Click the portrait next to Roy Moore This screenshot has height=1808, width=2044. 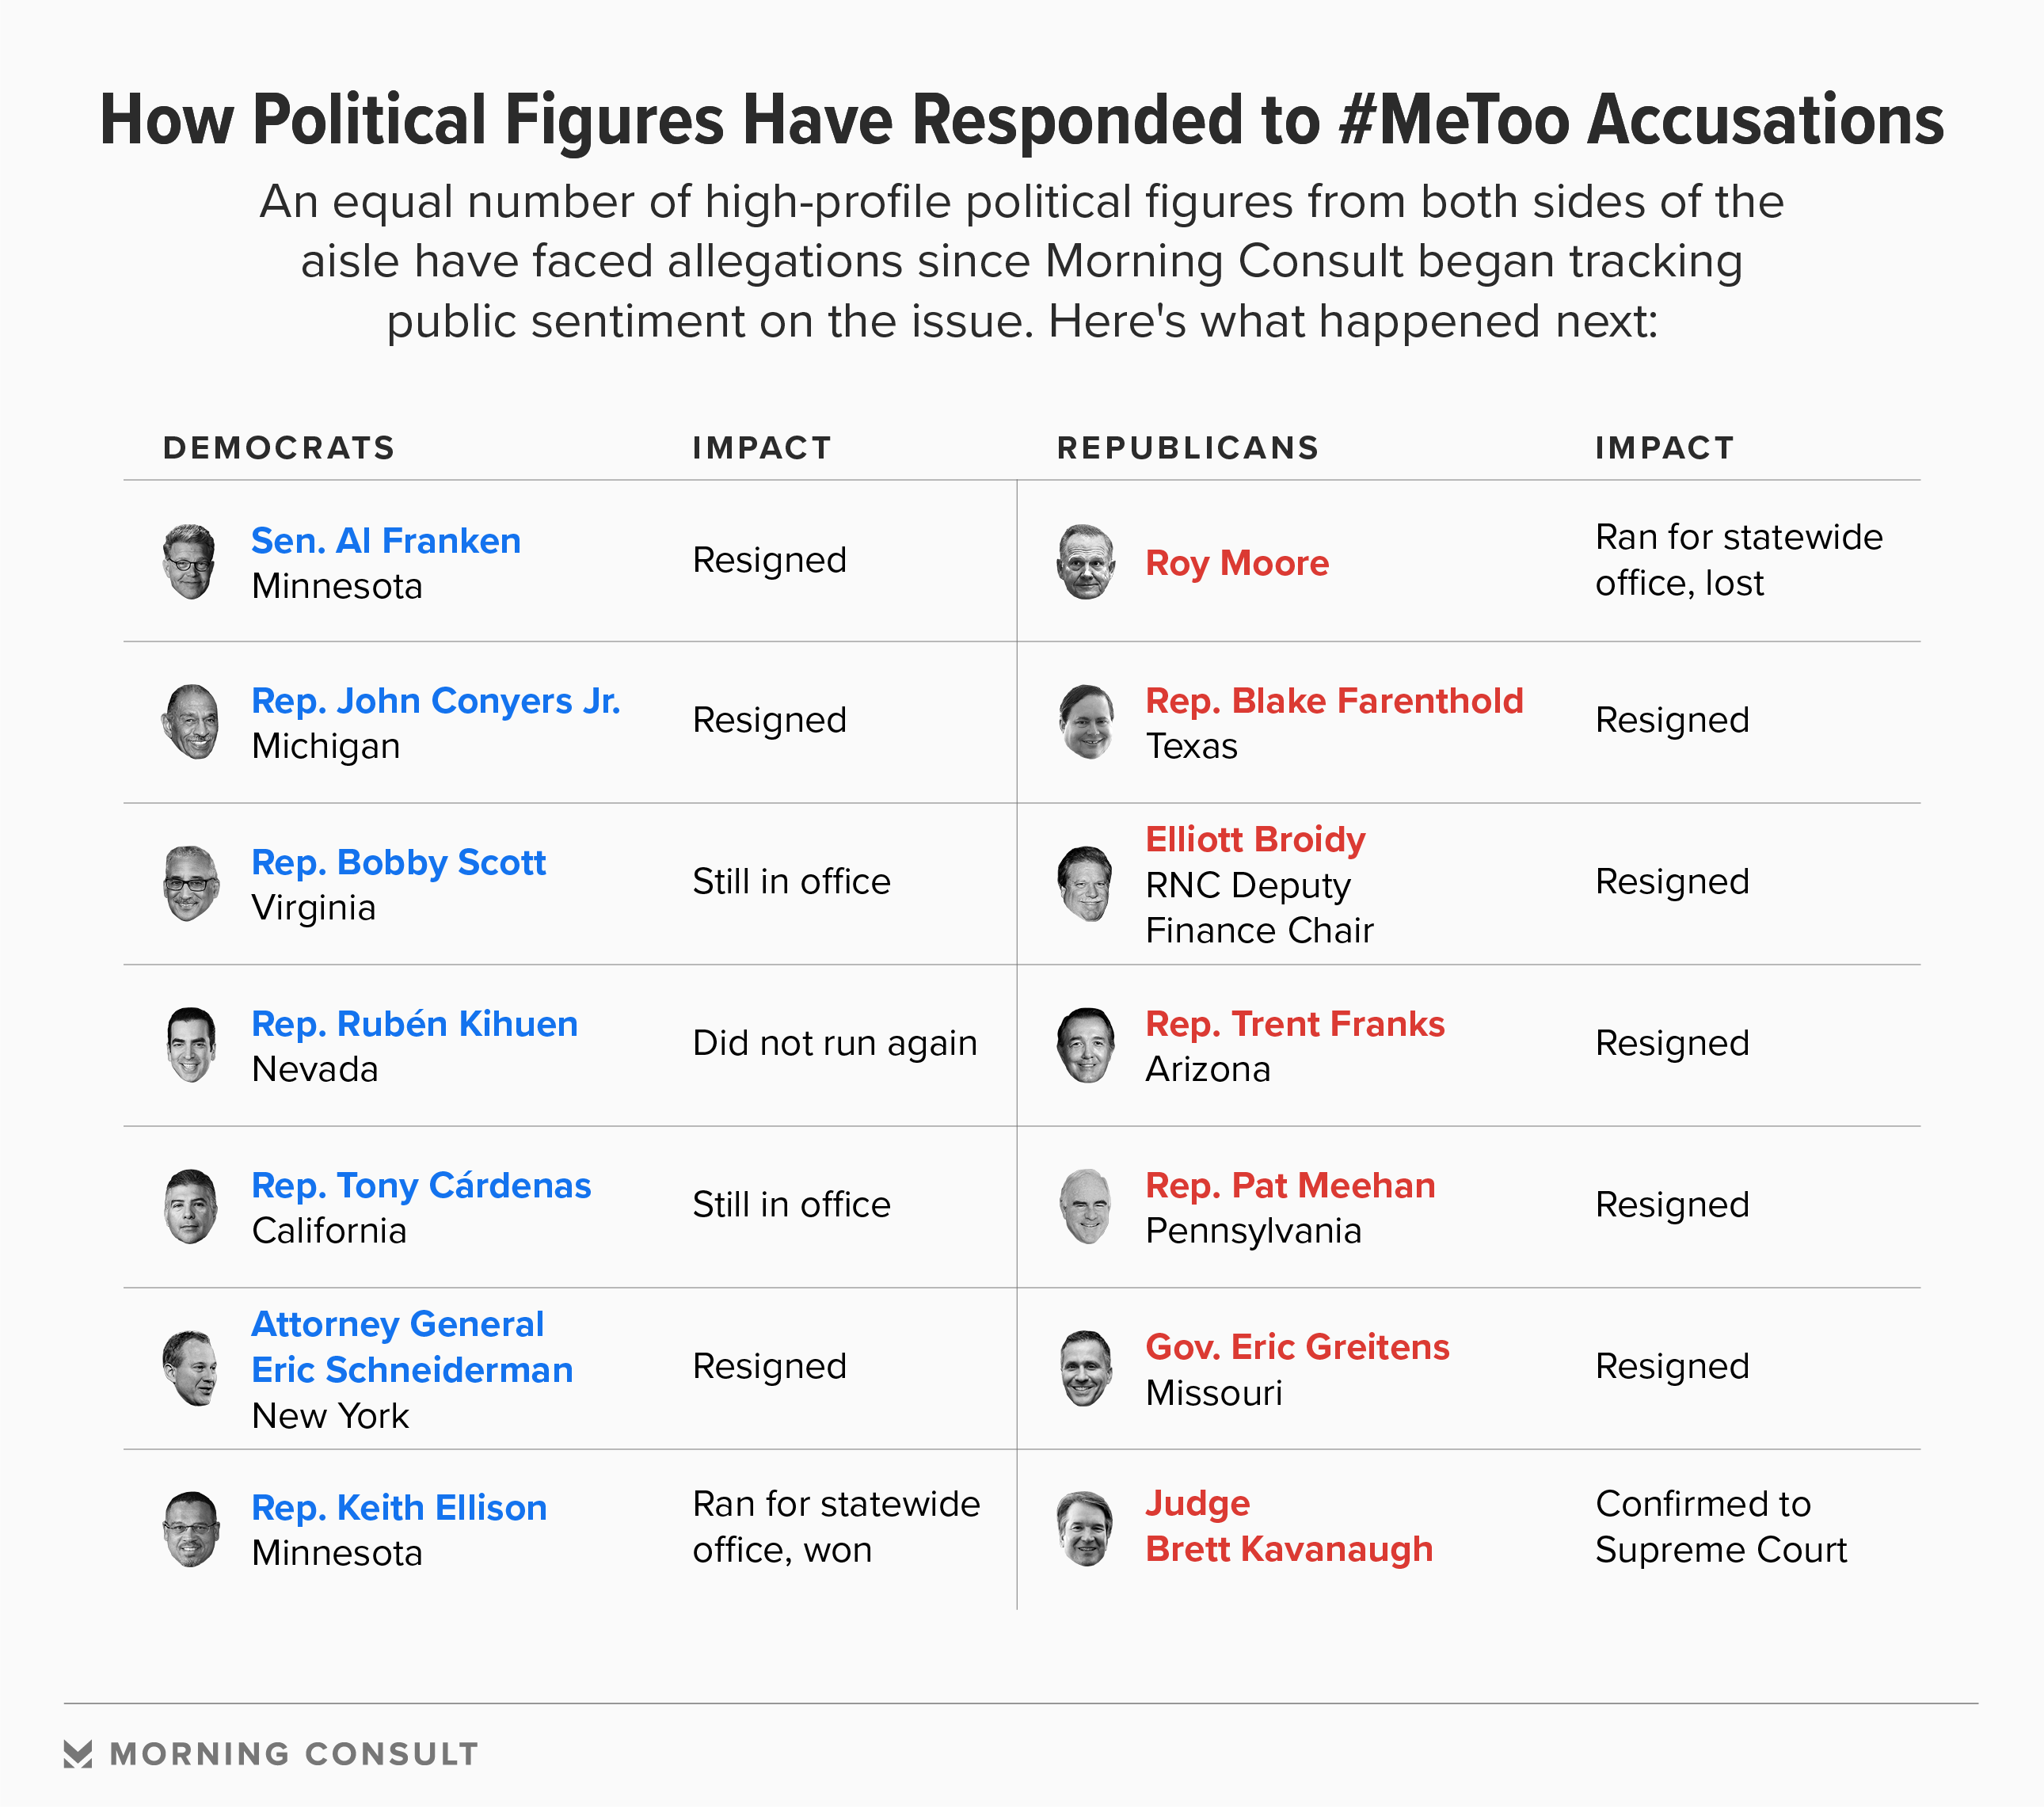(x=1085, y=562)
